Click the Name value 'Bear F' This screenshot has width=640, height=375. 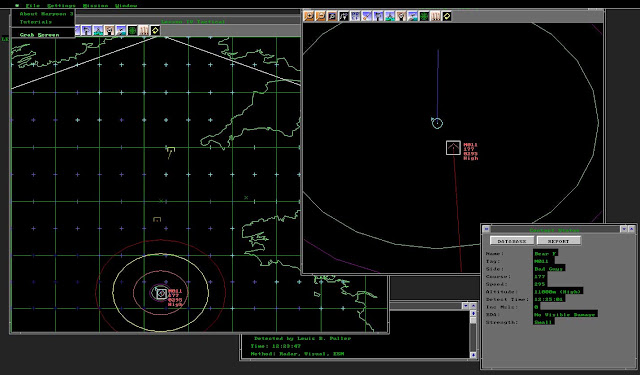tap(545, 253)
